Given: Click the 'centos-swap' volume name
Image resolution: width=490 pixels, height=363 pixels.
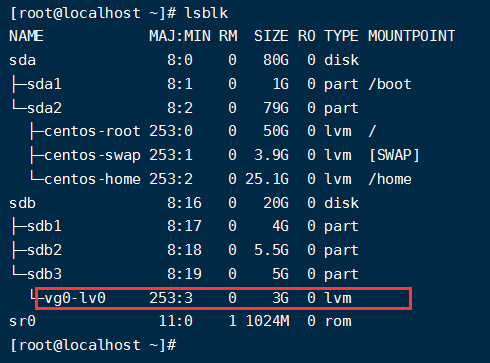Looking at the screenshot, I should [92, 155].
